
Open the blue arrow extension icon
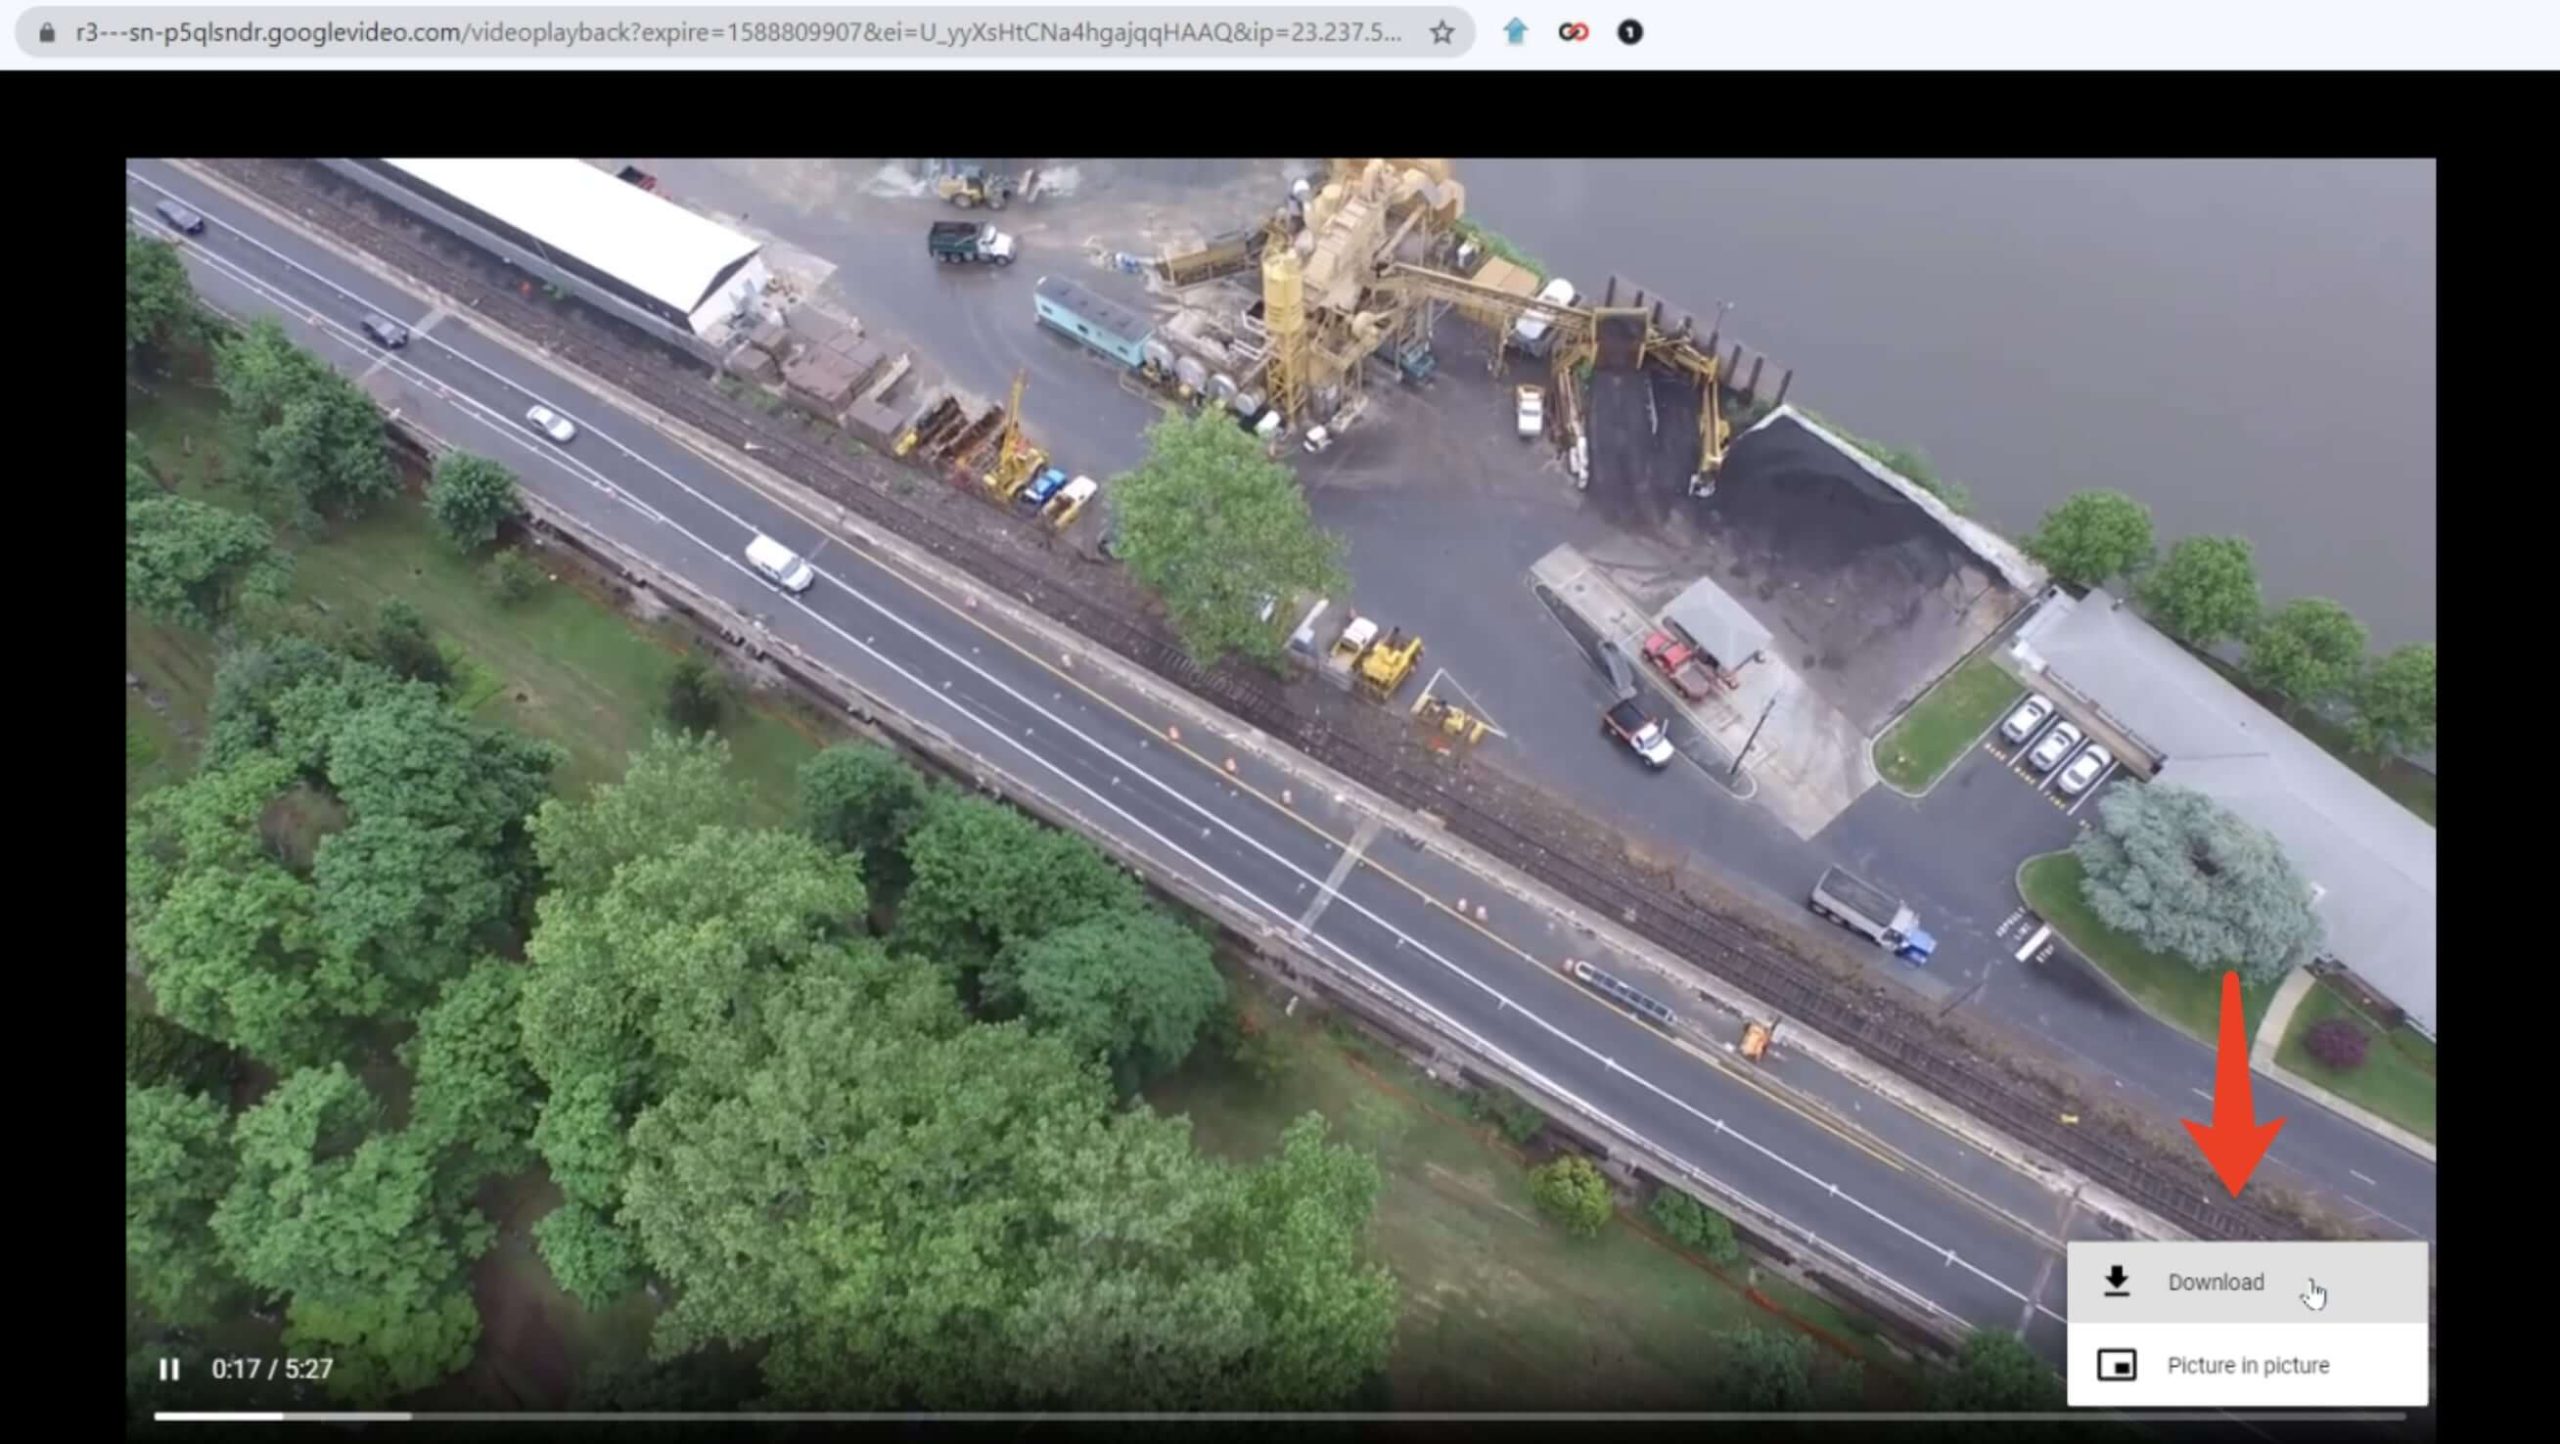[x=1515, y=32]
